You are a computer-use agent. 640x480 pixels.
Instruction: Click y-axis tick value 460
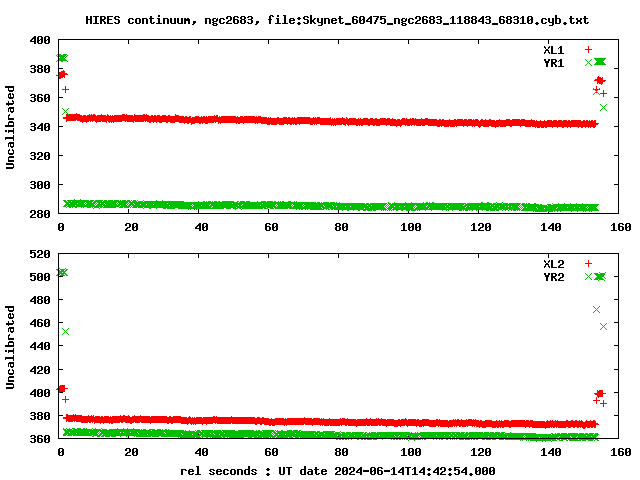pyautogui.click(x=40, y=323)
